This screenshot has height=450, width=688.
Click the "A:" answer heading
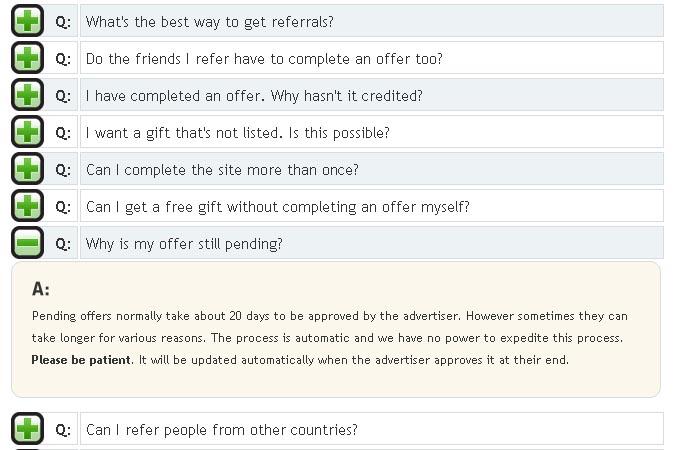[40, 289]
